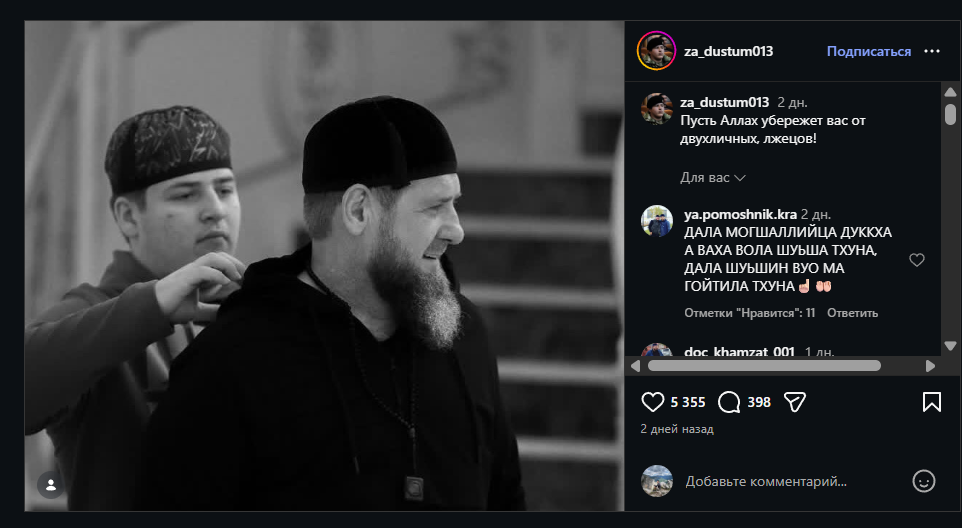Reply to comment via "Ответить"
The height and width of the screenshot is (528, 962).
pyautogui.click(x=852, y=313)
